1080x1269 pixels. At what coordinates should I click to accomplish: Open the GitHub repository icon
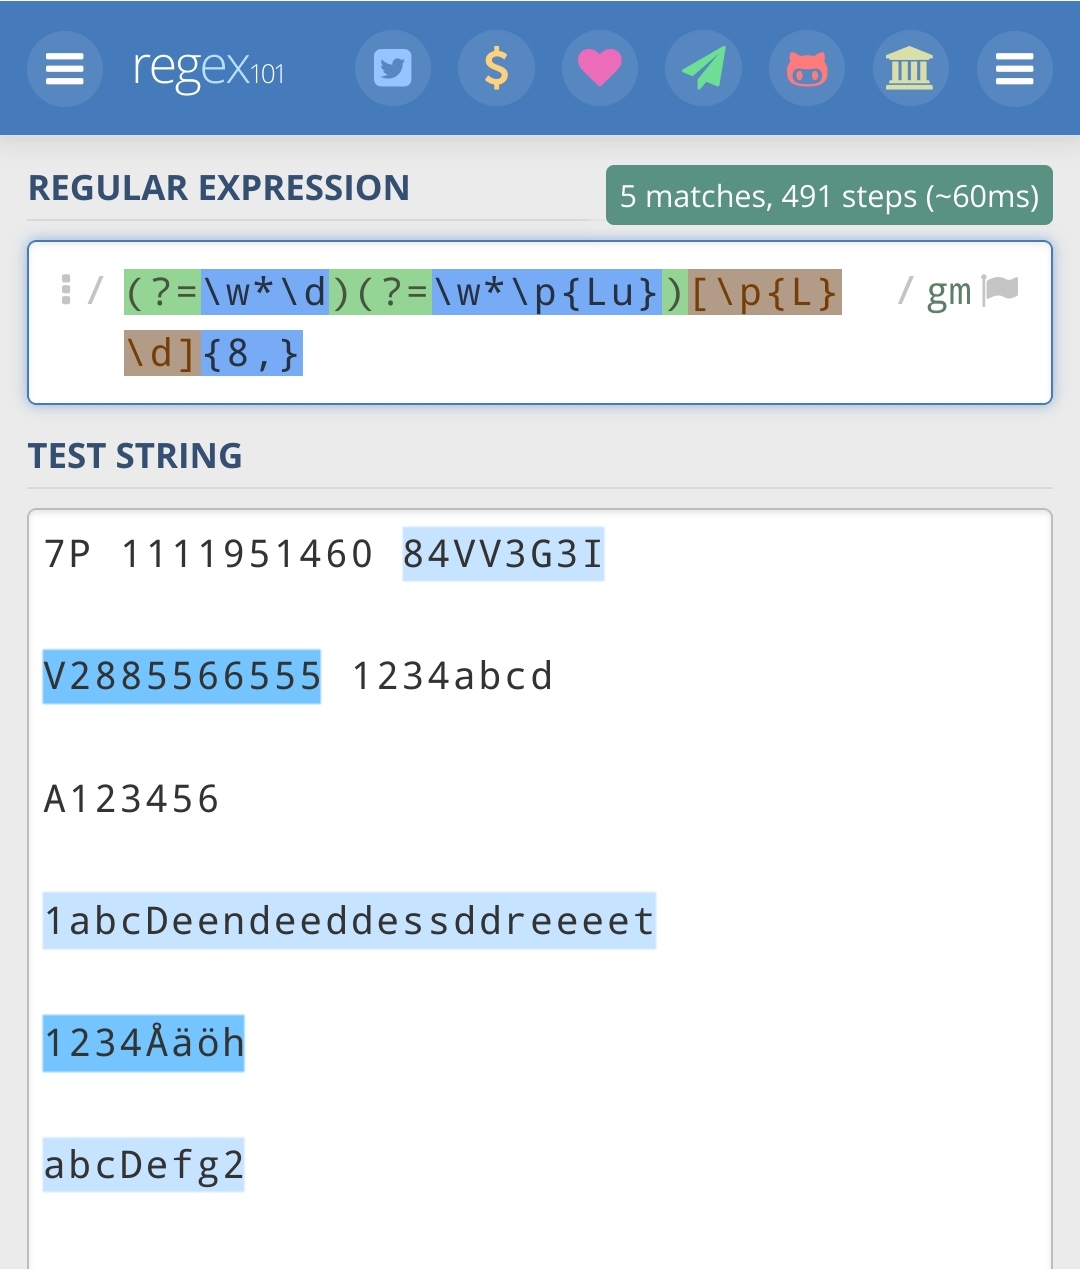pyautogui.click(x=807, y=68)
